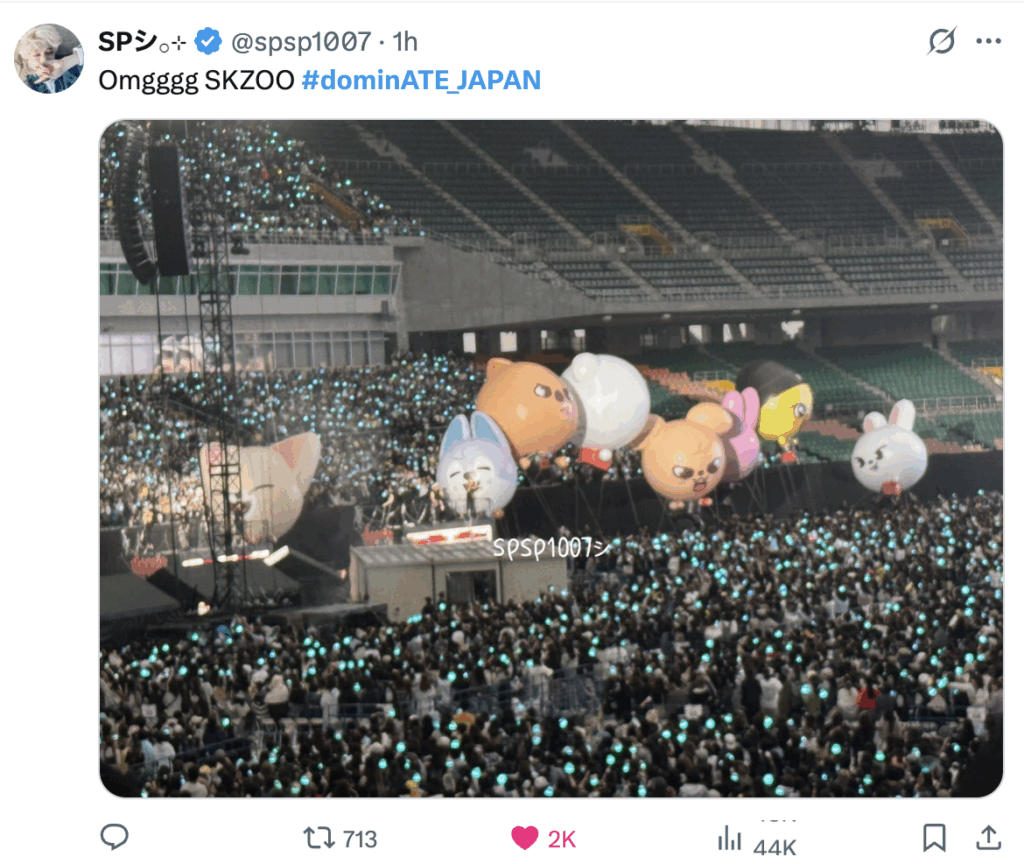This screenshot has width=1024, height=864.
Task: Open the stadium concert photo
Action: pyautogui.click(x=551, y=458)
